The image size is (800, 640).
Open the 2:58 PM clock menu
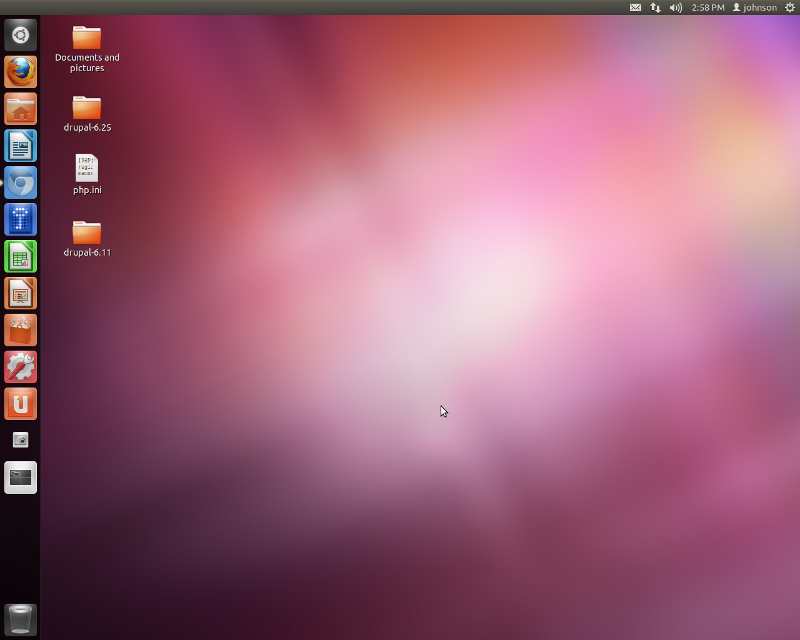click(x=708, y=7)
